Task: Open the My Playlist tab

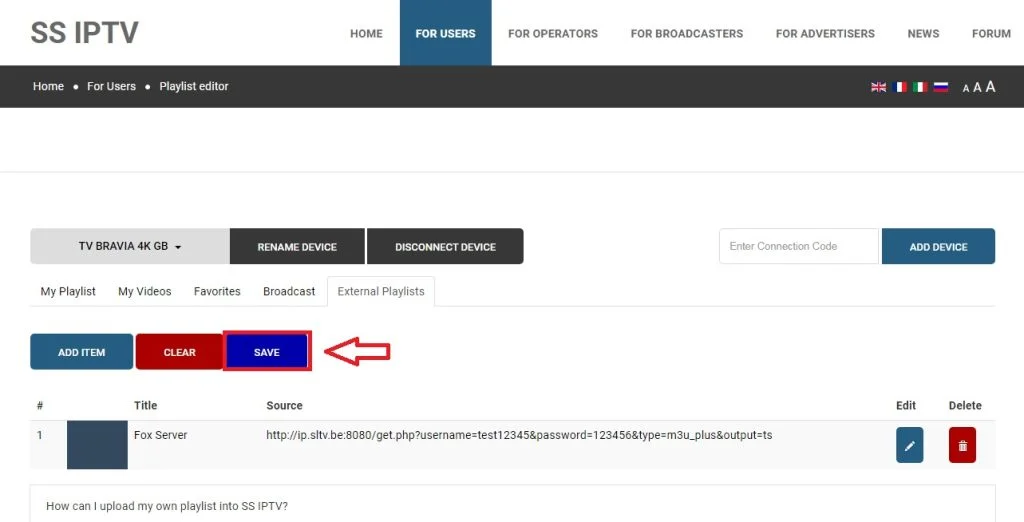Action: click(68, 291)
